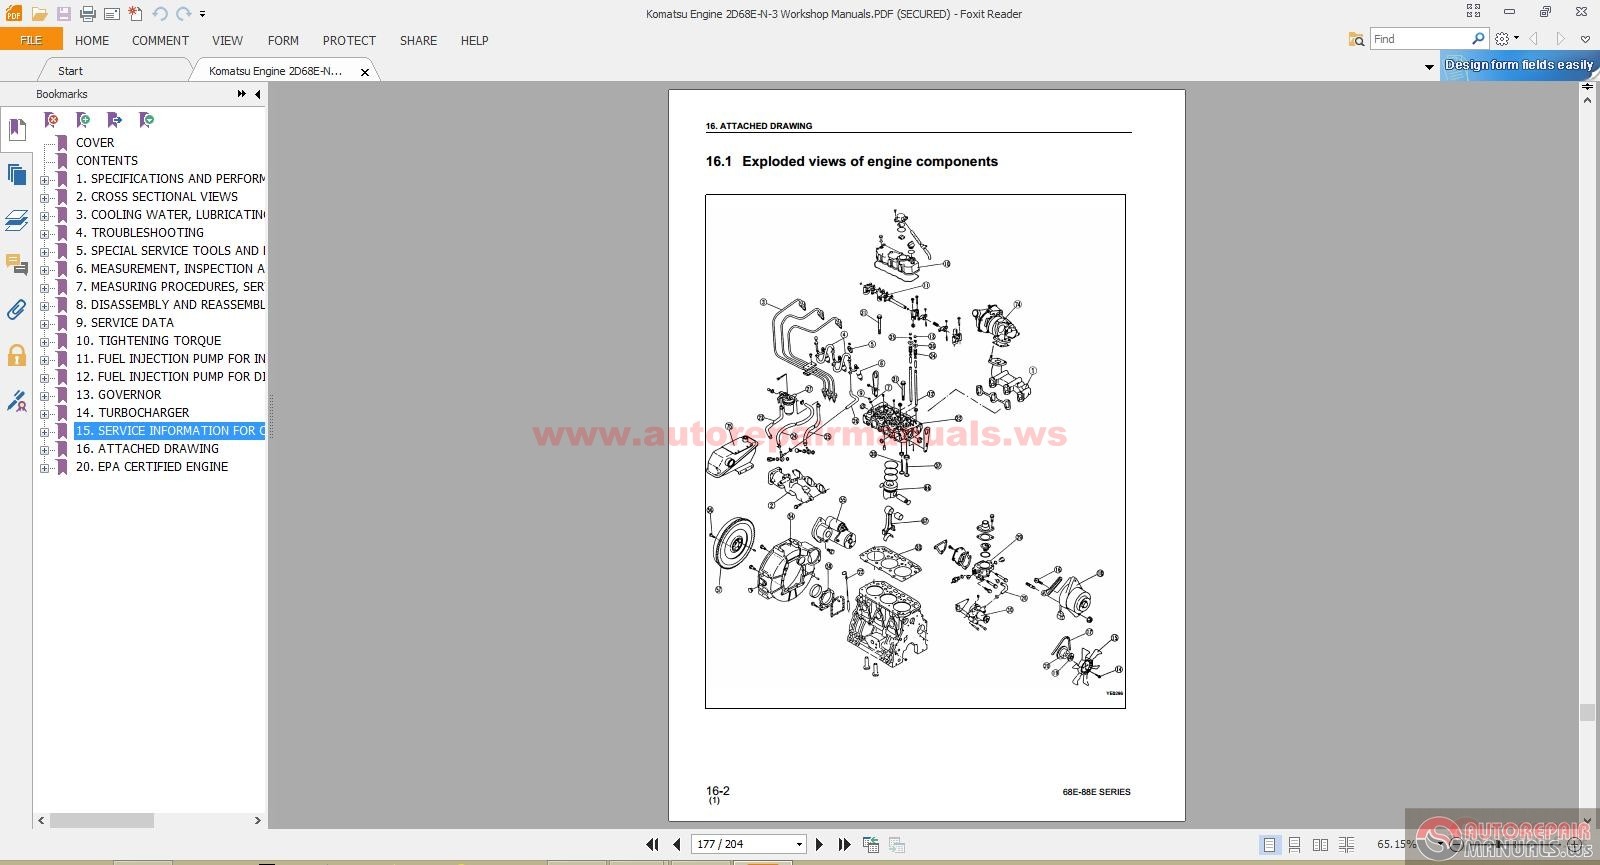Image resolution: width=1600 pixels, height=865 pixels.
Task: Click the advanced search folder icon
Action: click(1356, 39)
